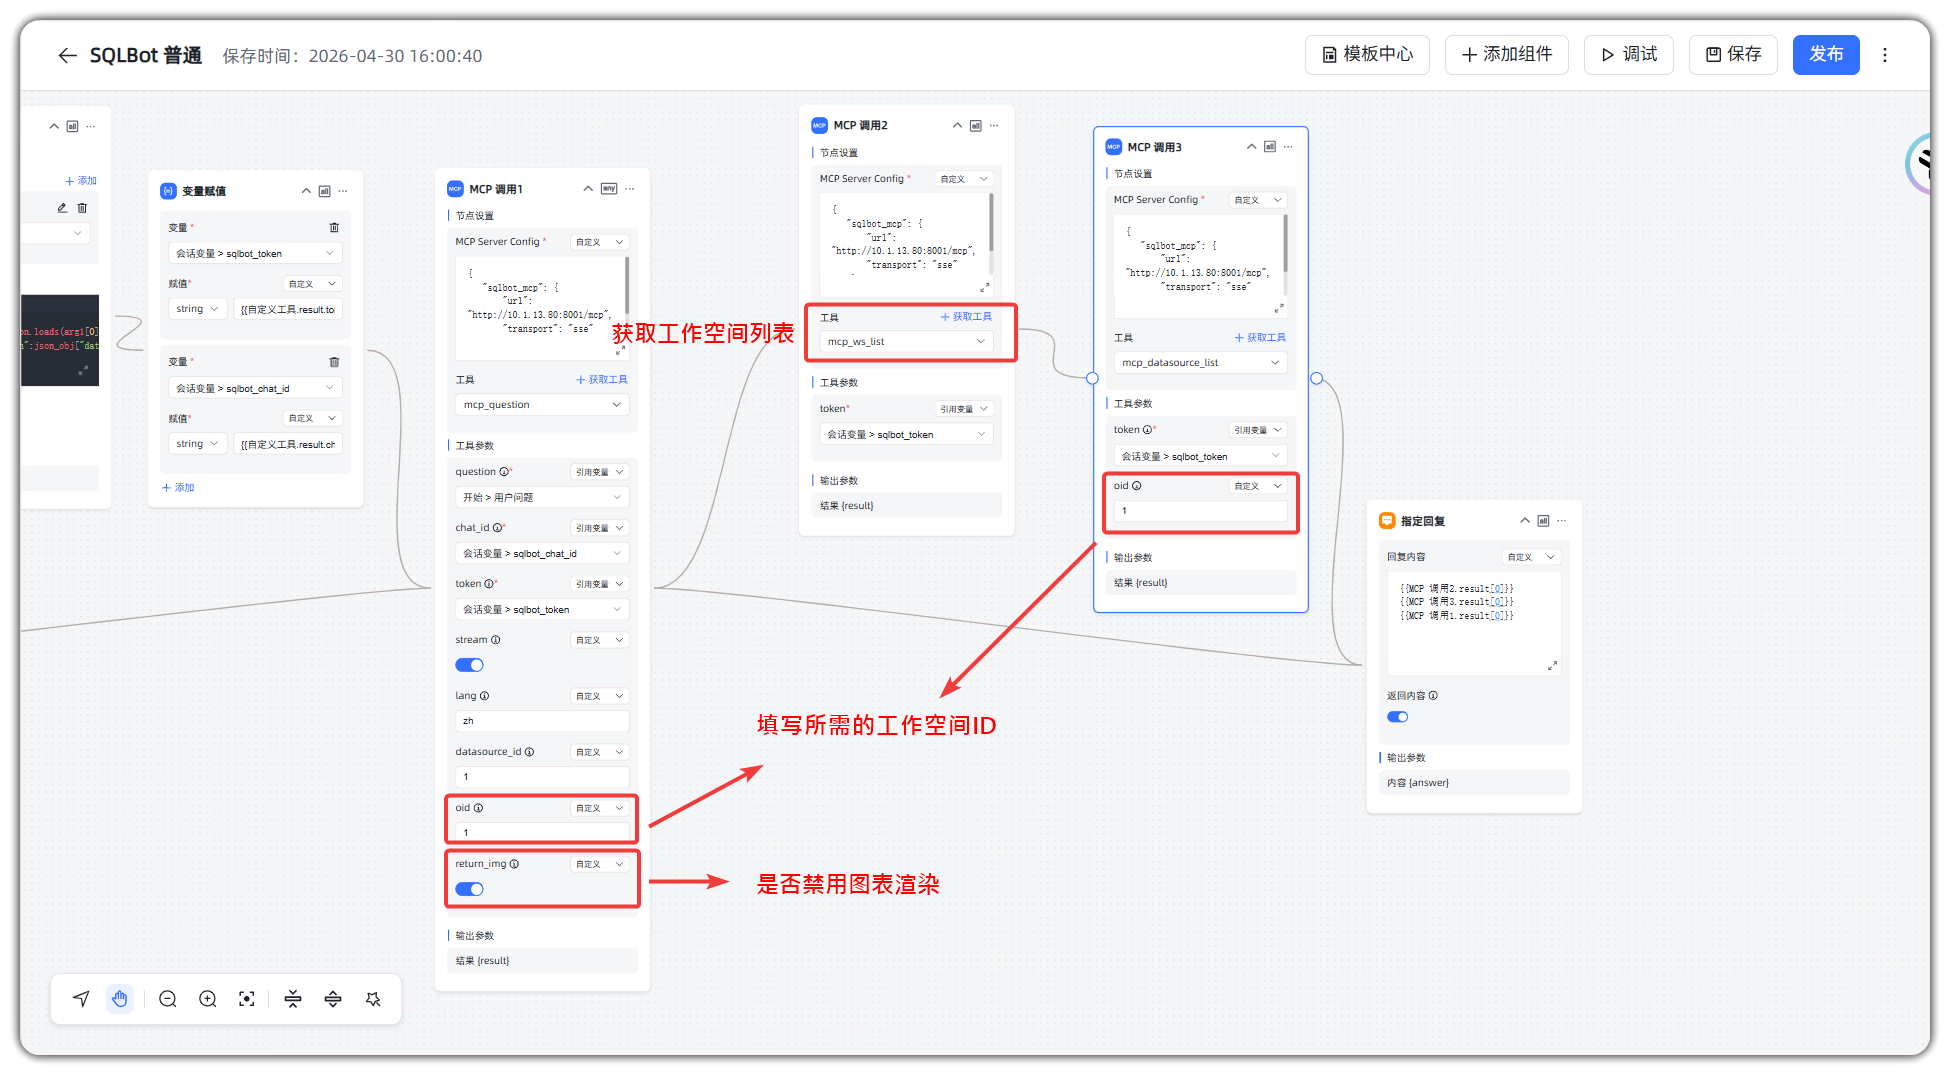Image resolution: width=1950 pixels, height=1075 pixels.
Task: Click the MCP 调用3 output connector circle
Action: [x=1316, y=378]
